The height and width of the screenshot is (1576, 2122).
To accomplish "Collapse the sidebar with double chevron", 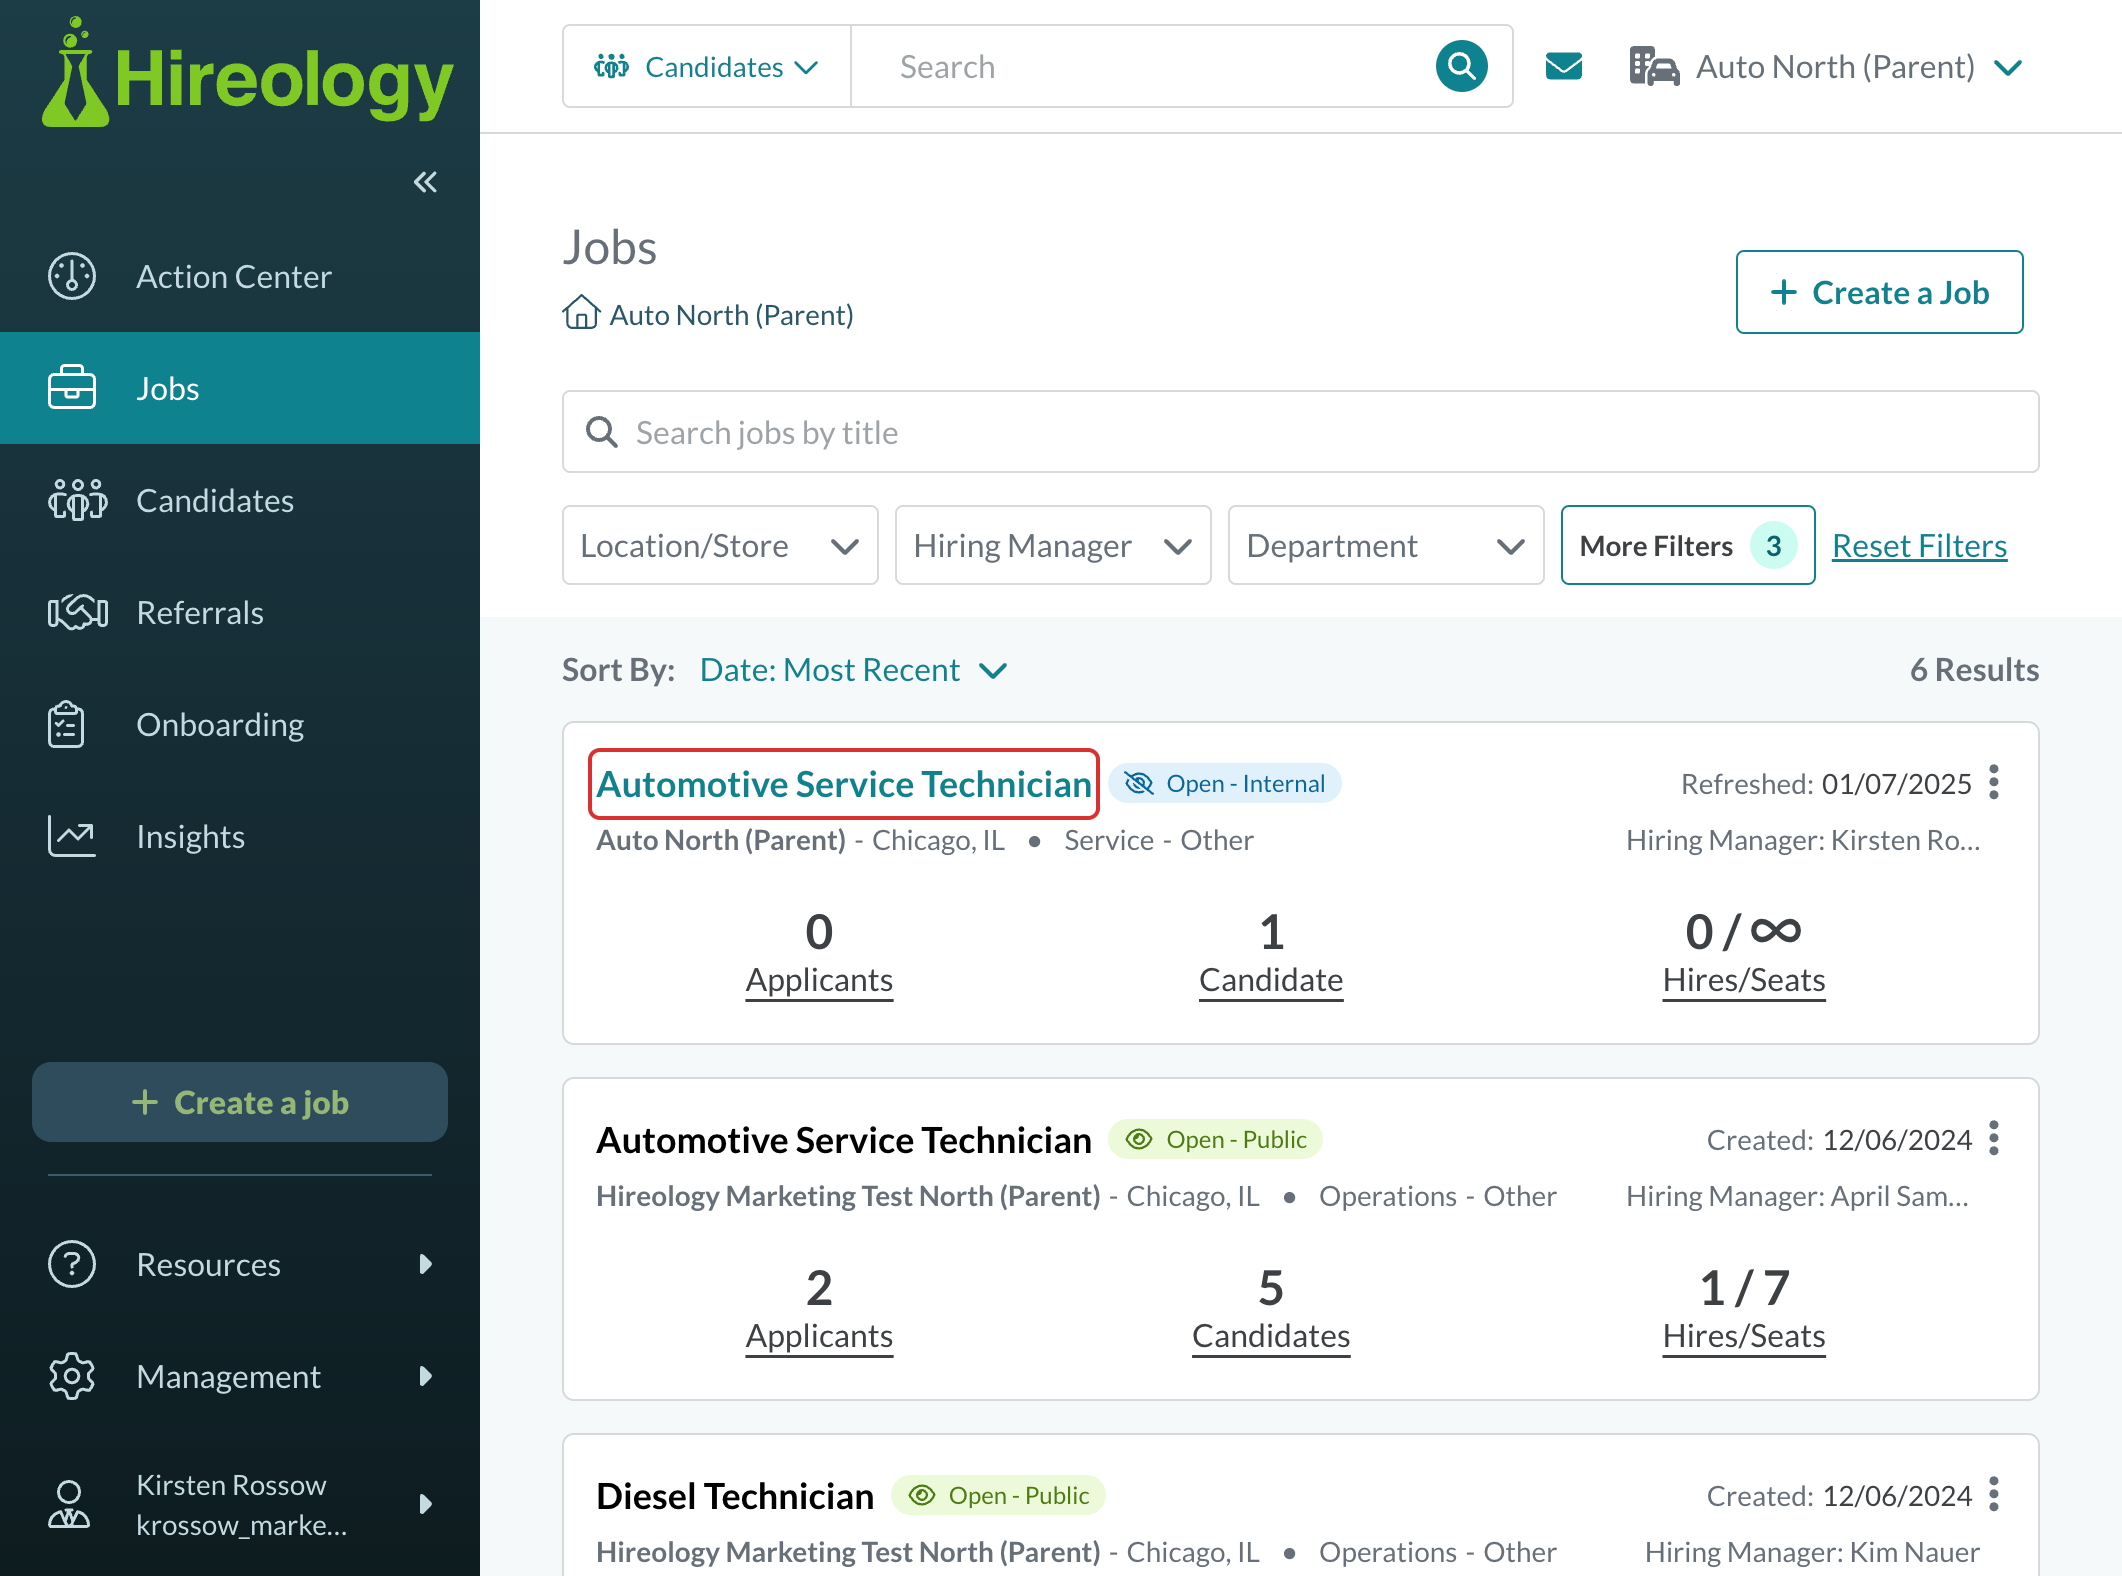I will pyautogui.click(x=425, y=182).
